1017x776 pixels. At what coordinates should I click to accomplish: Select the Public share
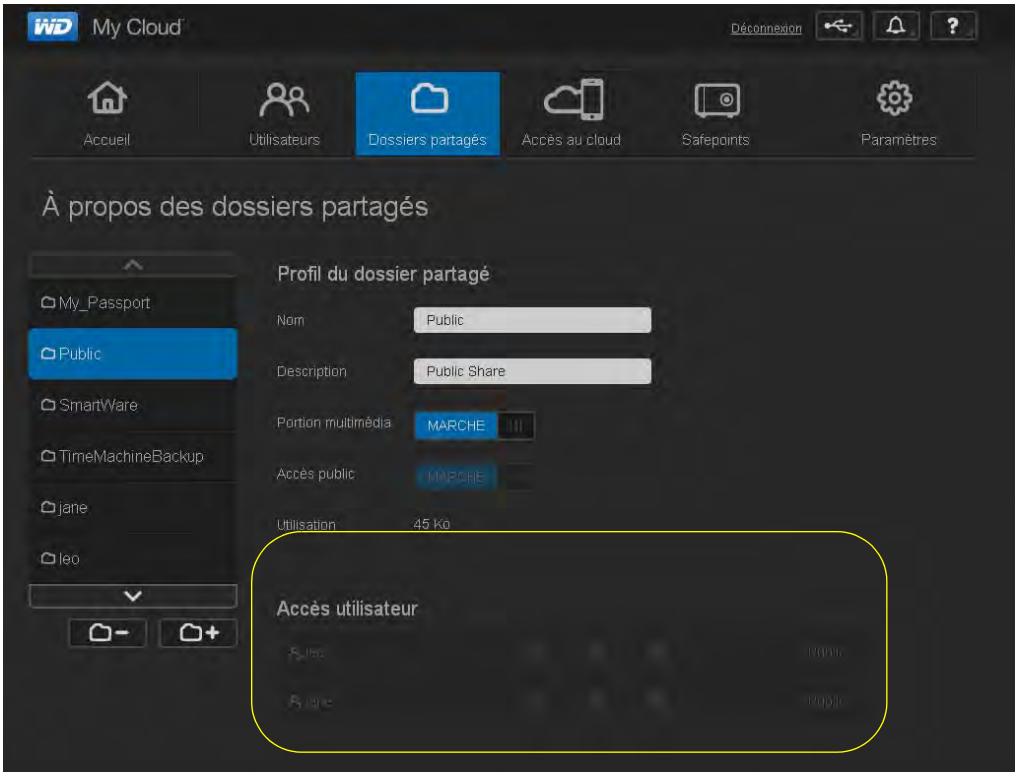[133, 354]
